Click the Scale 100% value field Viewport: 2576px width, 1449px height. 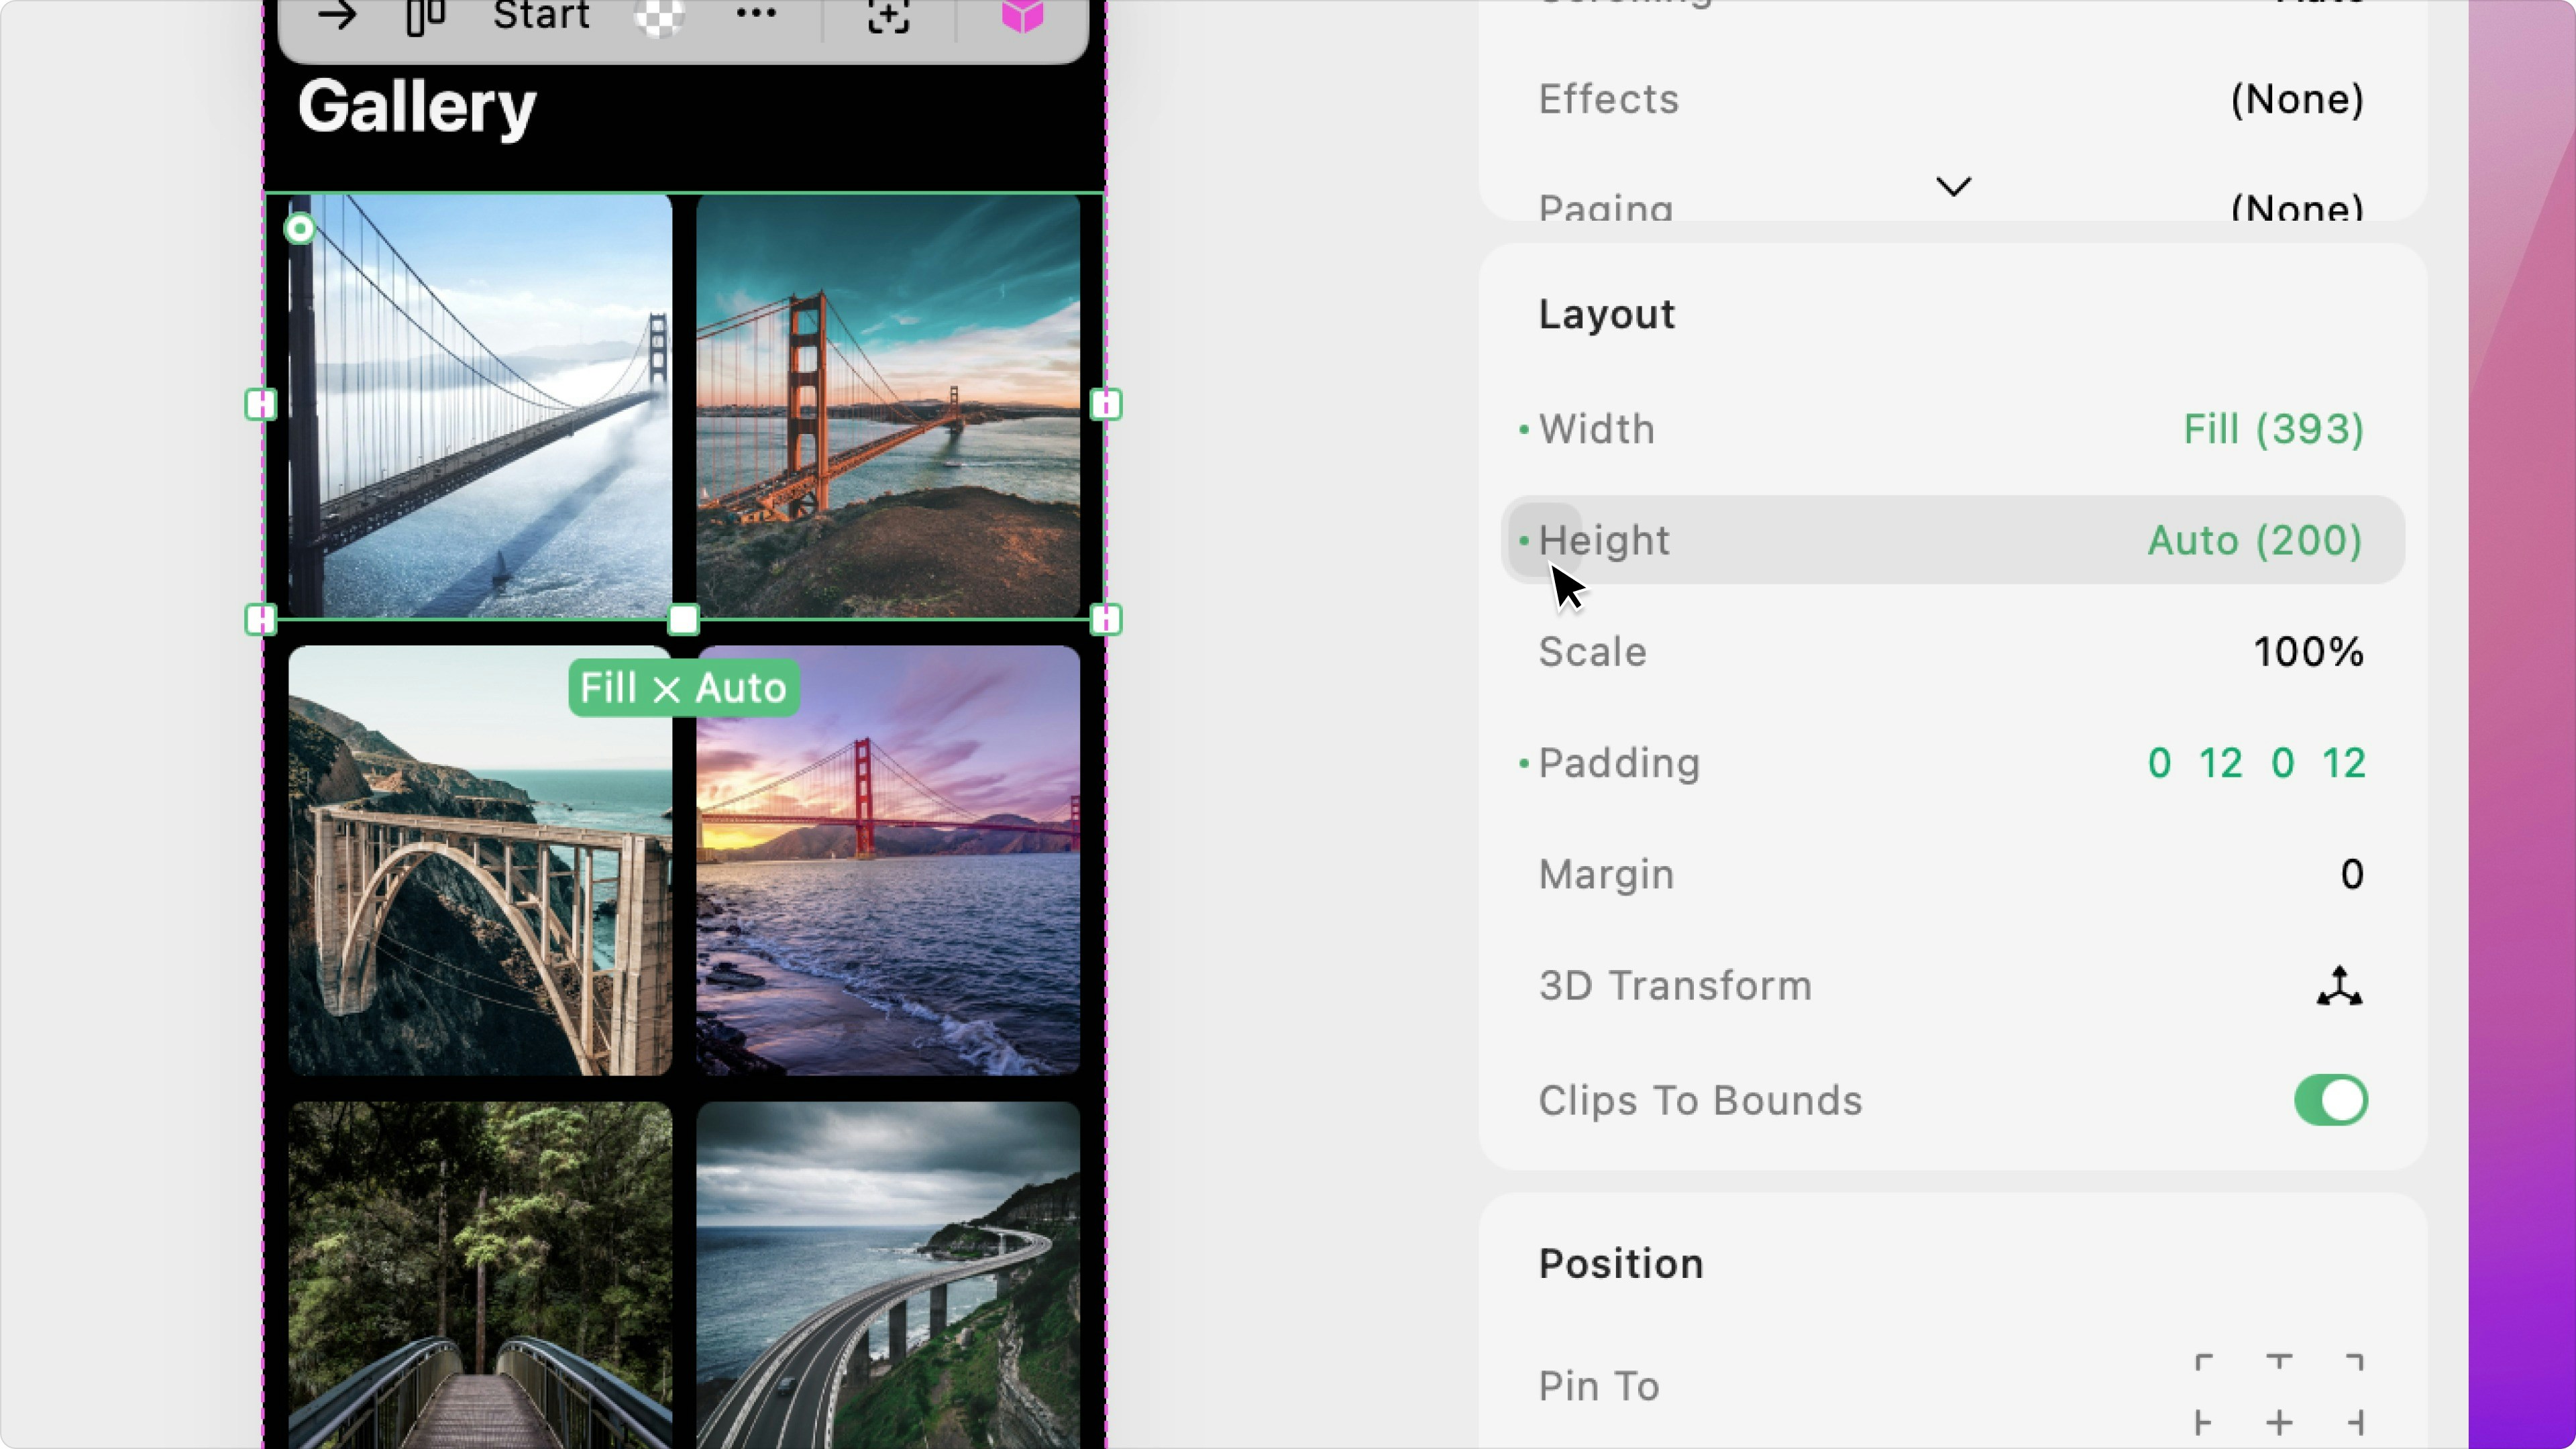point(2308,652)
